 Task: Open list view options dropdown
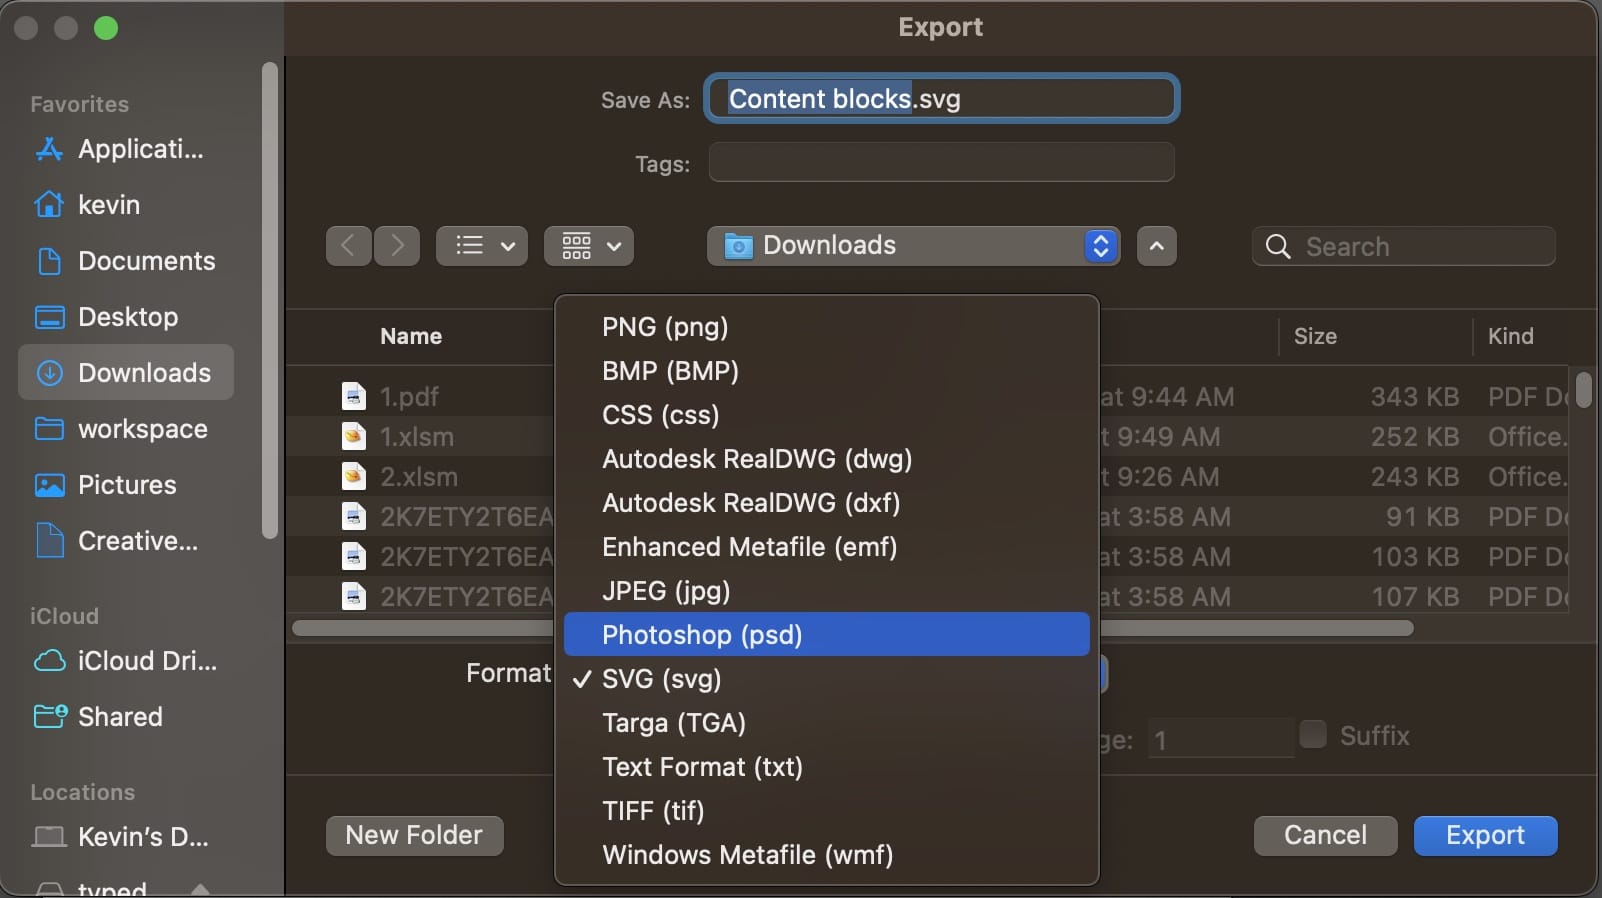point(482,246)
